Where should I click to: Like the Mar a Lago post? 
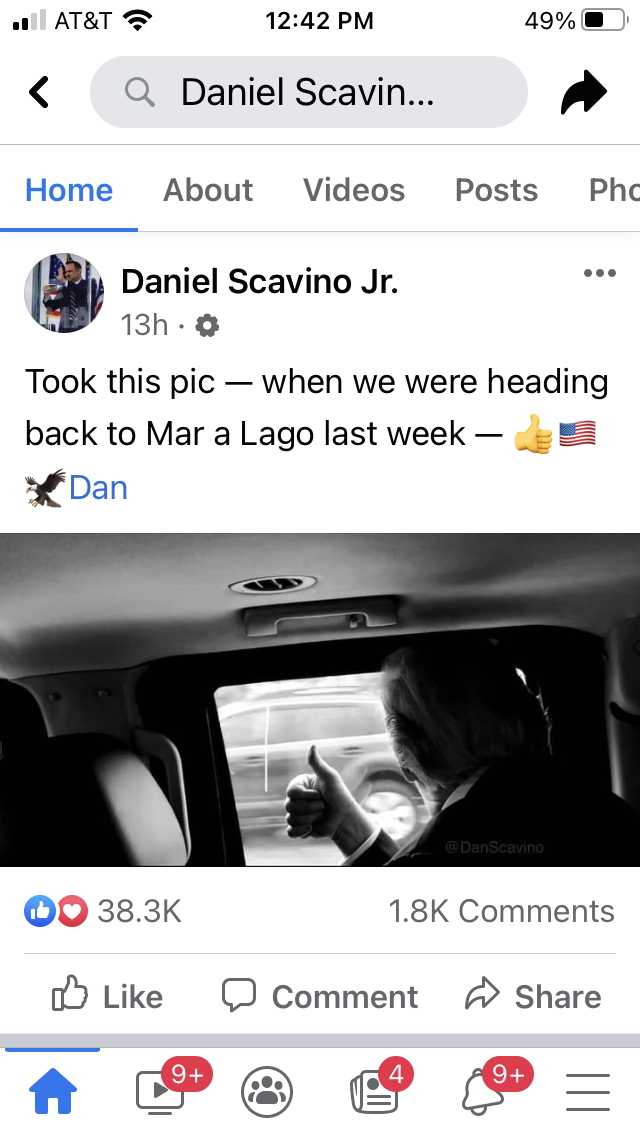click(107, 995)
